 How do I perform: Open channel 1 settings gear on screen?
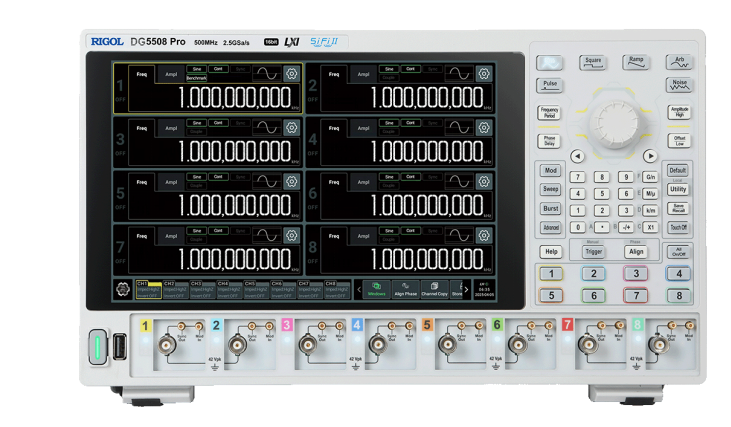click(x=292, y=74)
